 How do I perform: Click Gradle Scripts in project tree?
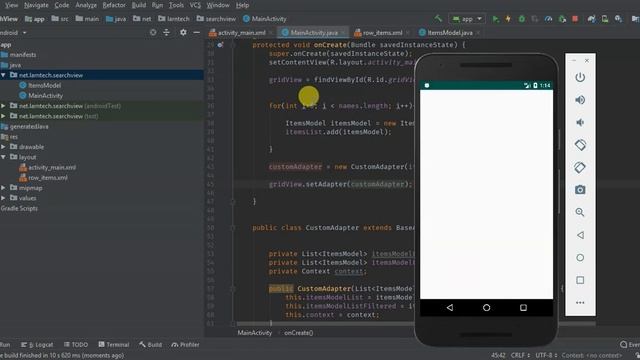(19, 208)
